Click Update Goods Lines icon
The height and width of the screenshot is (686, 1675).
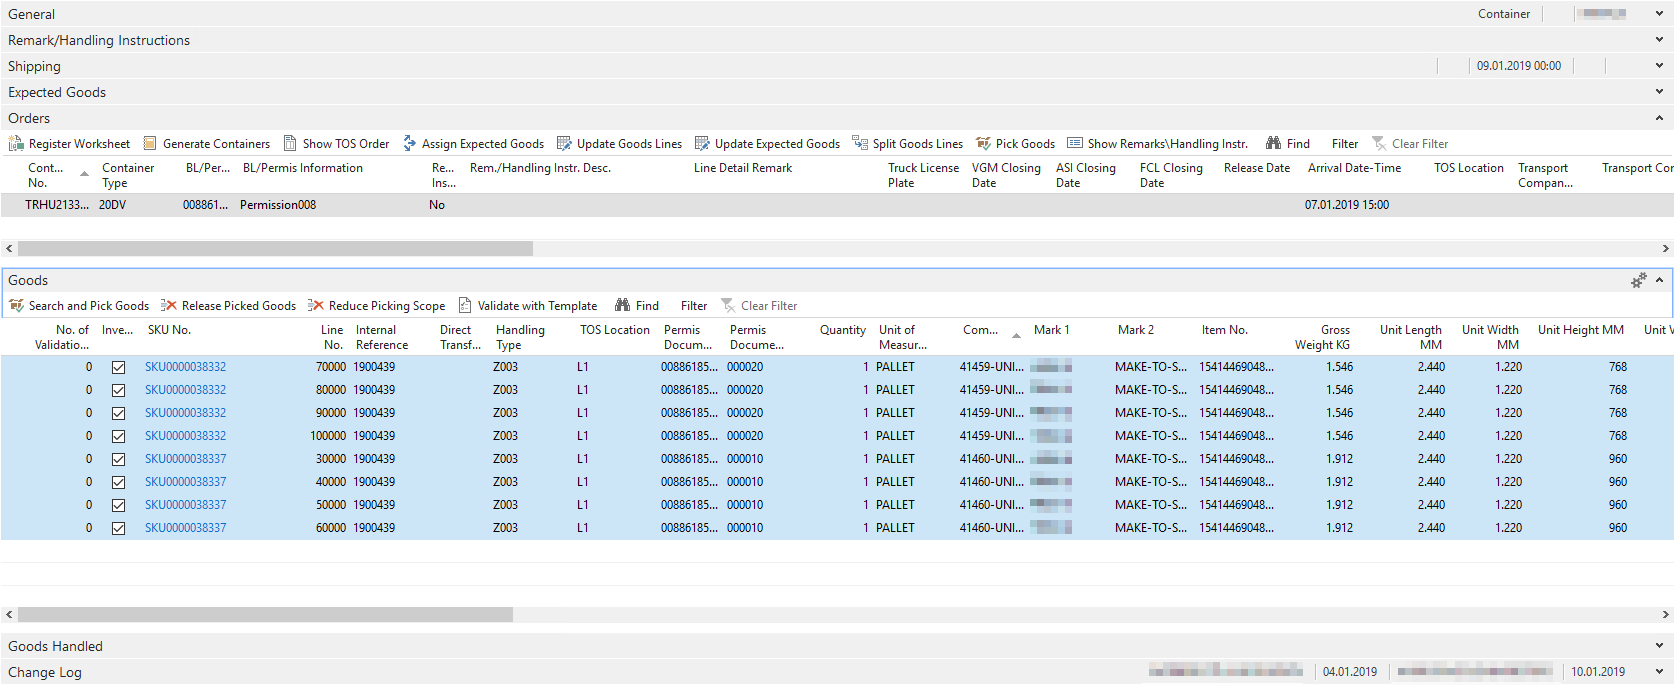point(564,144)
